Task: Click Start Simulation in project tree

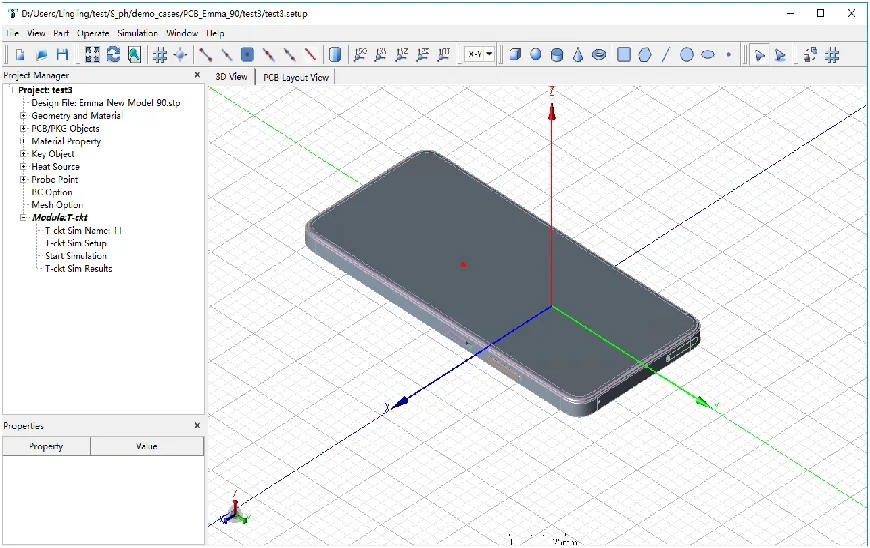Action: [x=76, y=256]
